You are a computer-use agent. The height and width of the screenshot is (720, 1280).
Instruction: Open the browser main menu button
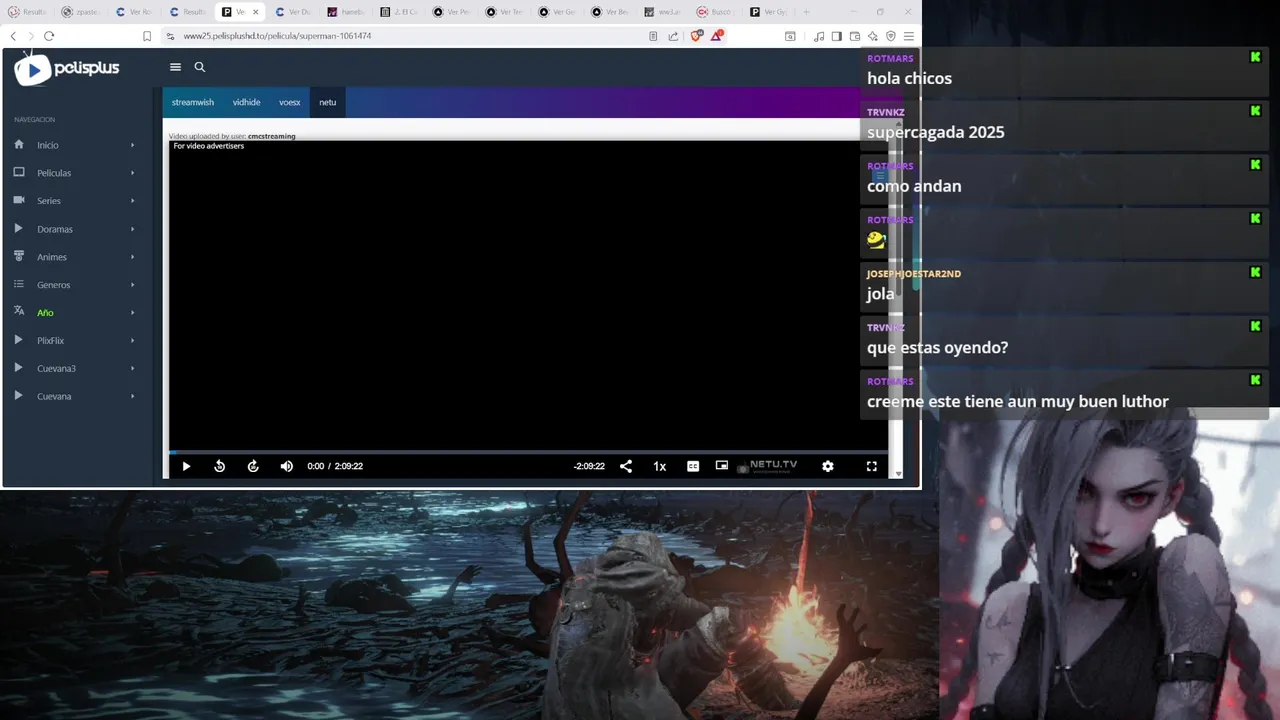click(908, 36)
